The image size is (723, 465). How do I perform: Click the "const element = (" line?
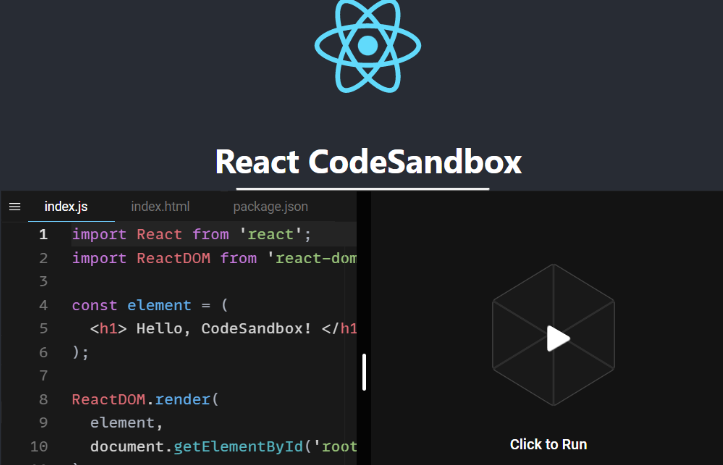click(x=150, y=305)
